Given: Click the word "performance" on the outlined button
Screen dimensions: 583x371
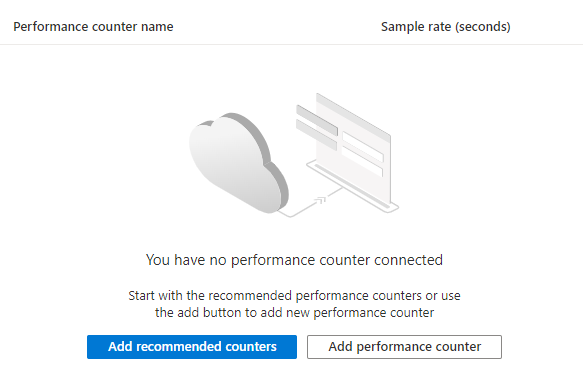Looking at the screenshot, I should point(394,347).
